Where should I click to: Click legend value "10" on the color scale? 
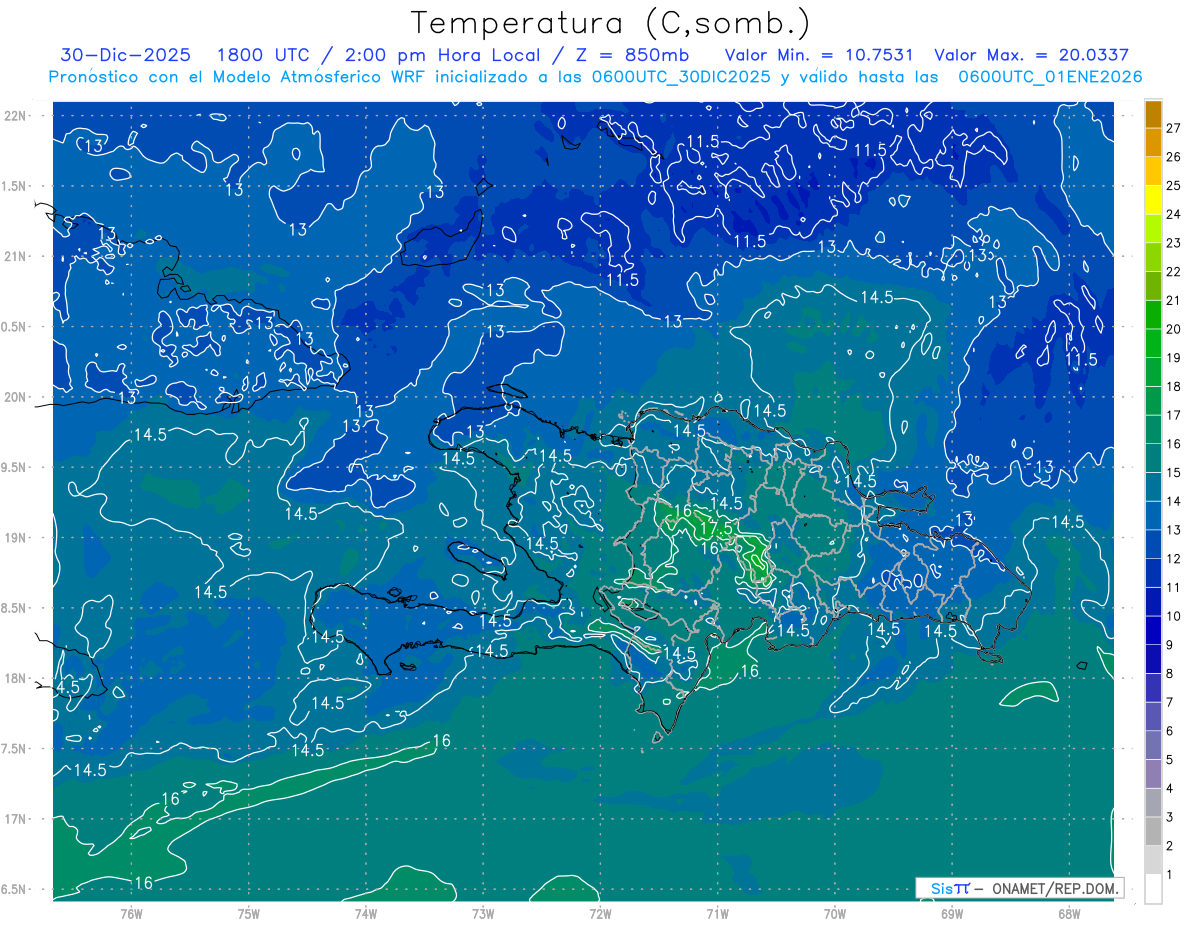[1173, 617]
